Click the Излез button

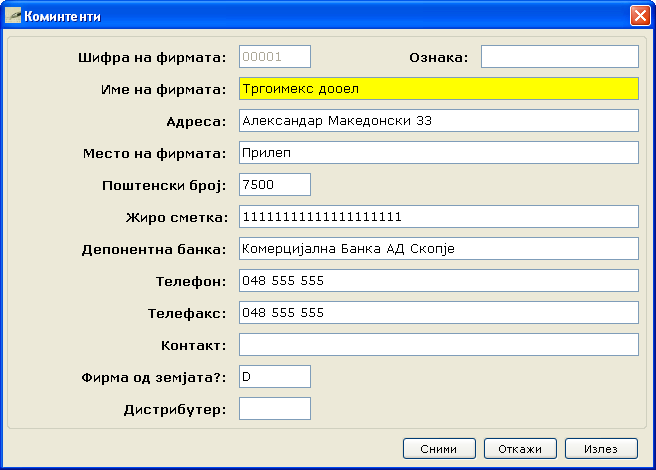tap(601, 448)
